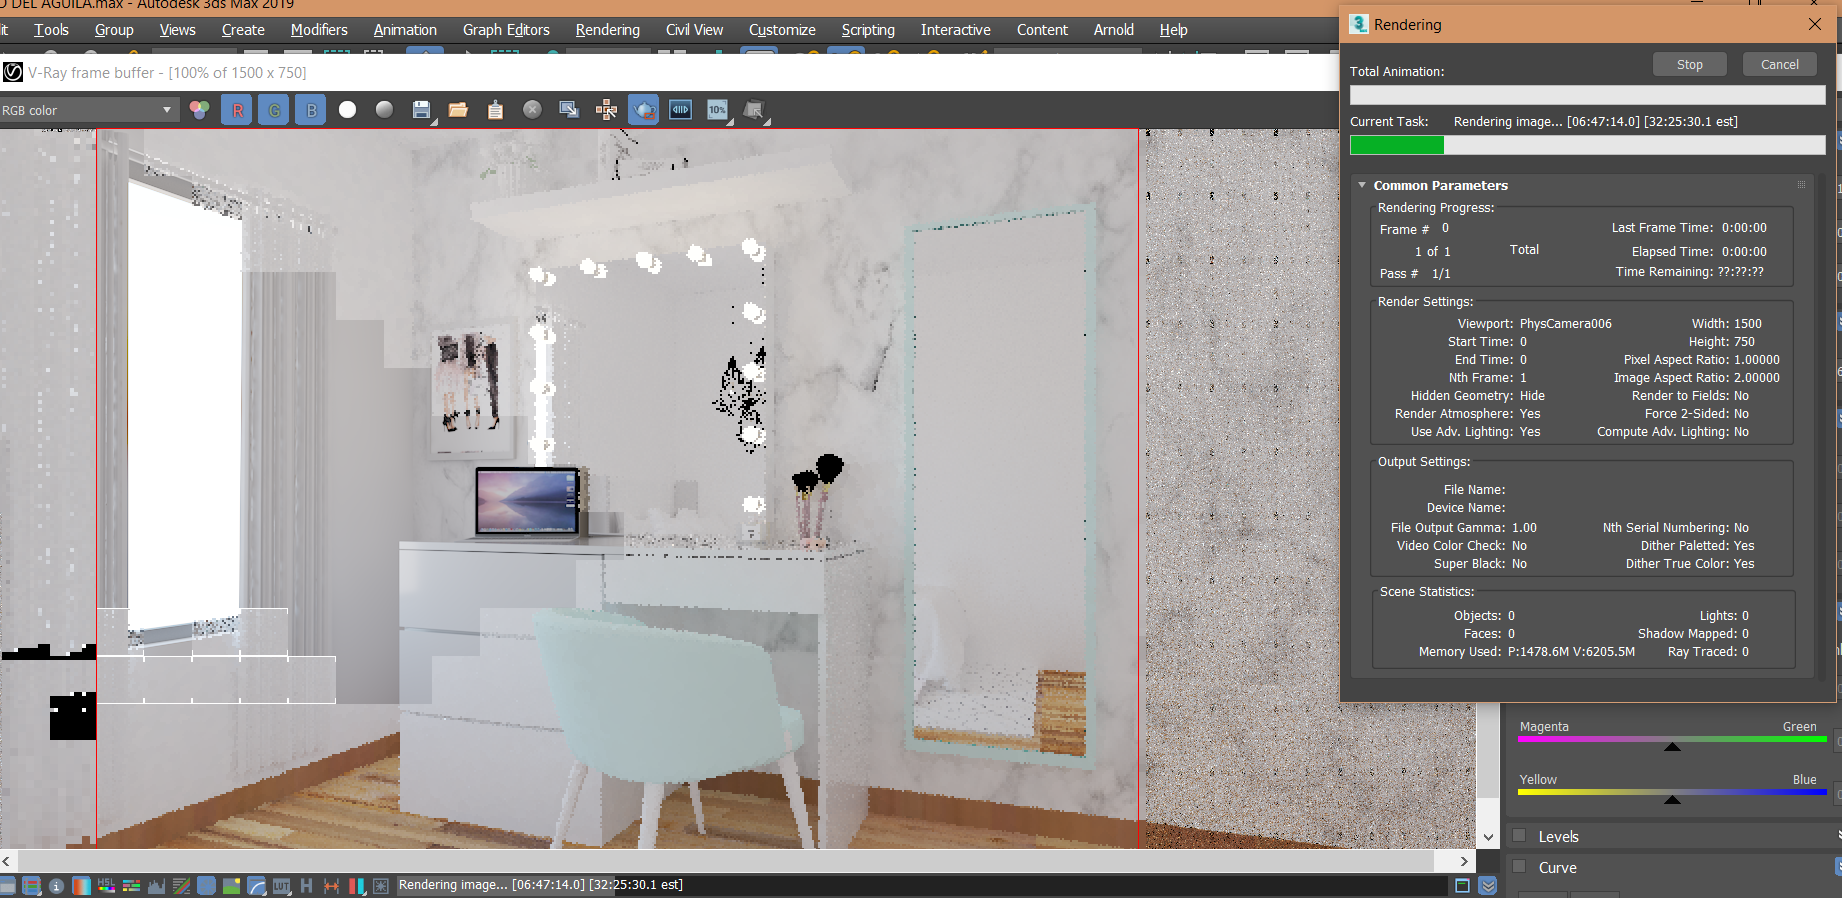Open the Civil View menu
Image resolution: width=1842 pixels, height=898 pixels.
coord(694,30)
